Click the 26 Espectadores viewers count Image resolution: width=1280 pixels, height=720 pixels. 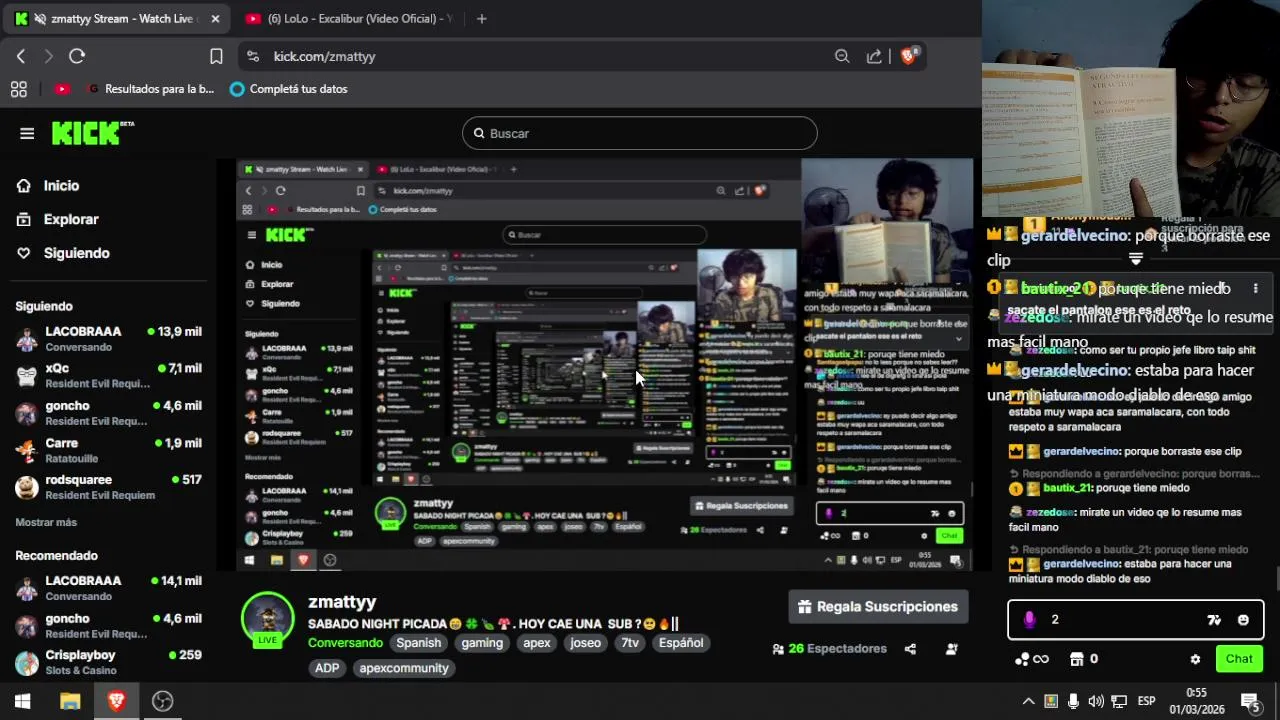829,649
